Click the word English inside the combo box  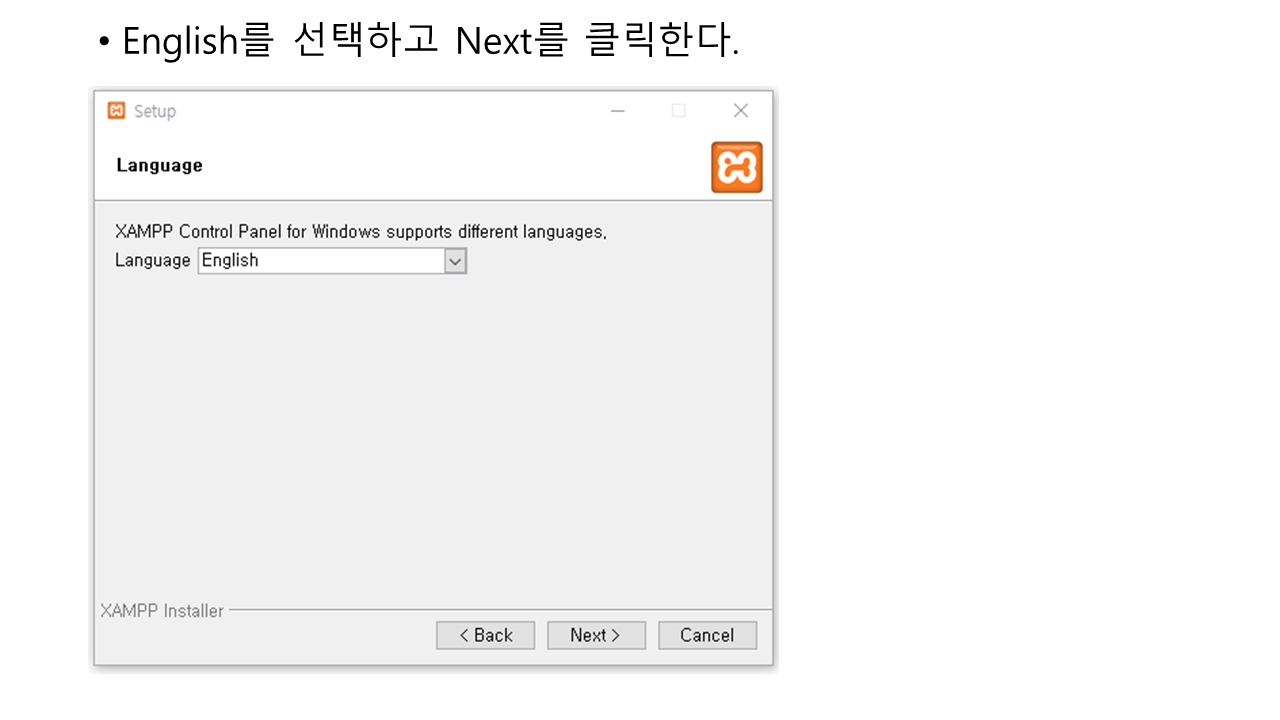(230, 260)
